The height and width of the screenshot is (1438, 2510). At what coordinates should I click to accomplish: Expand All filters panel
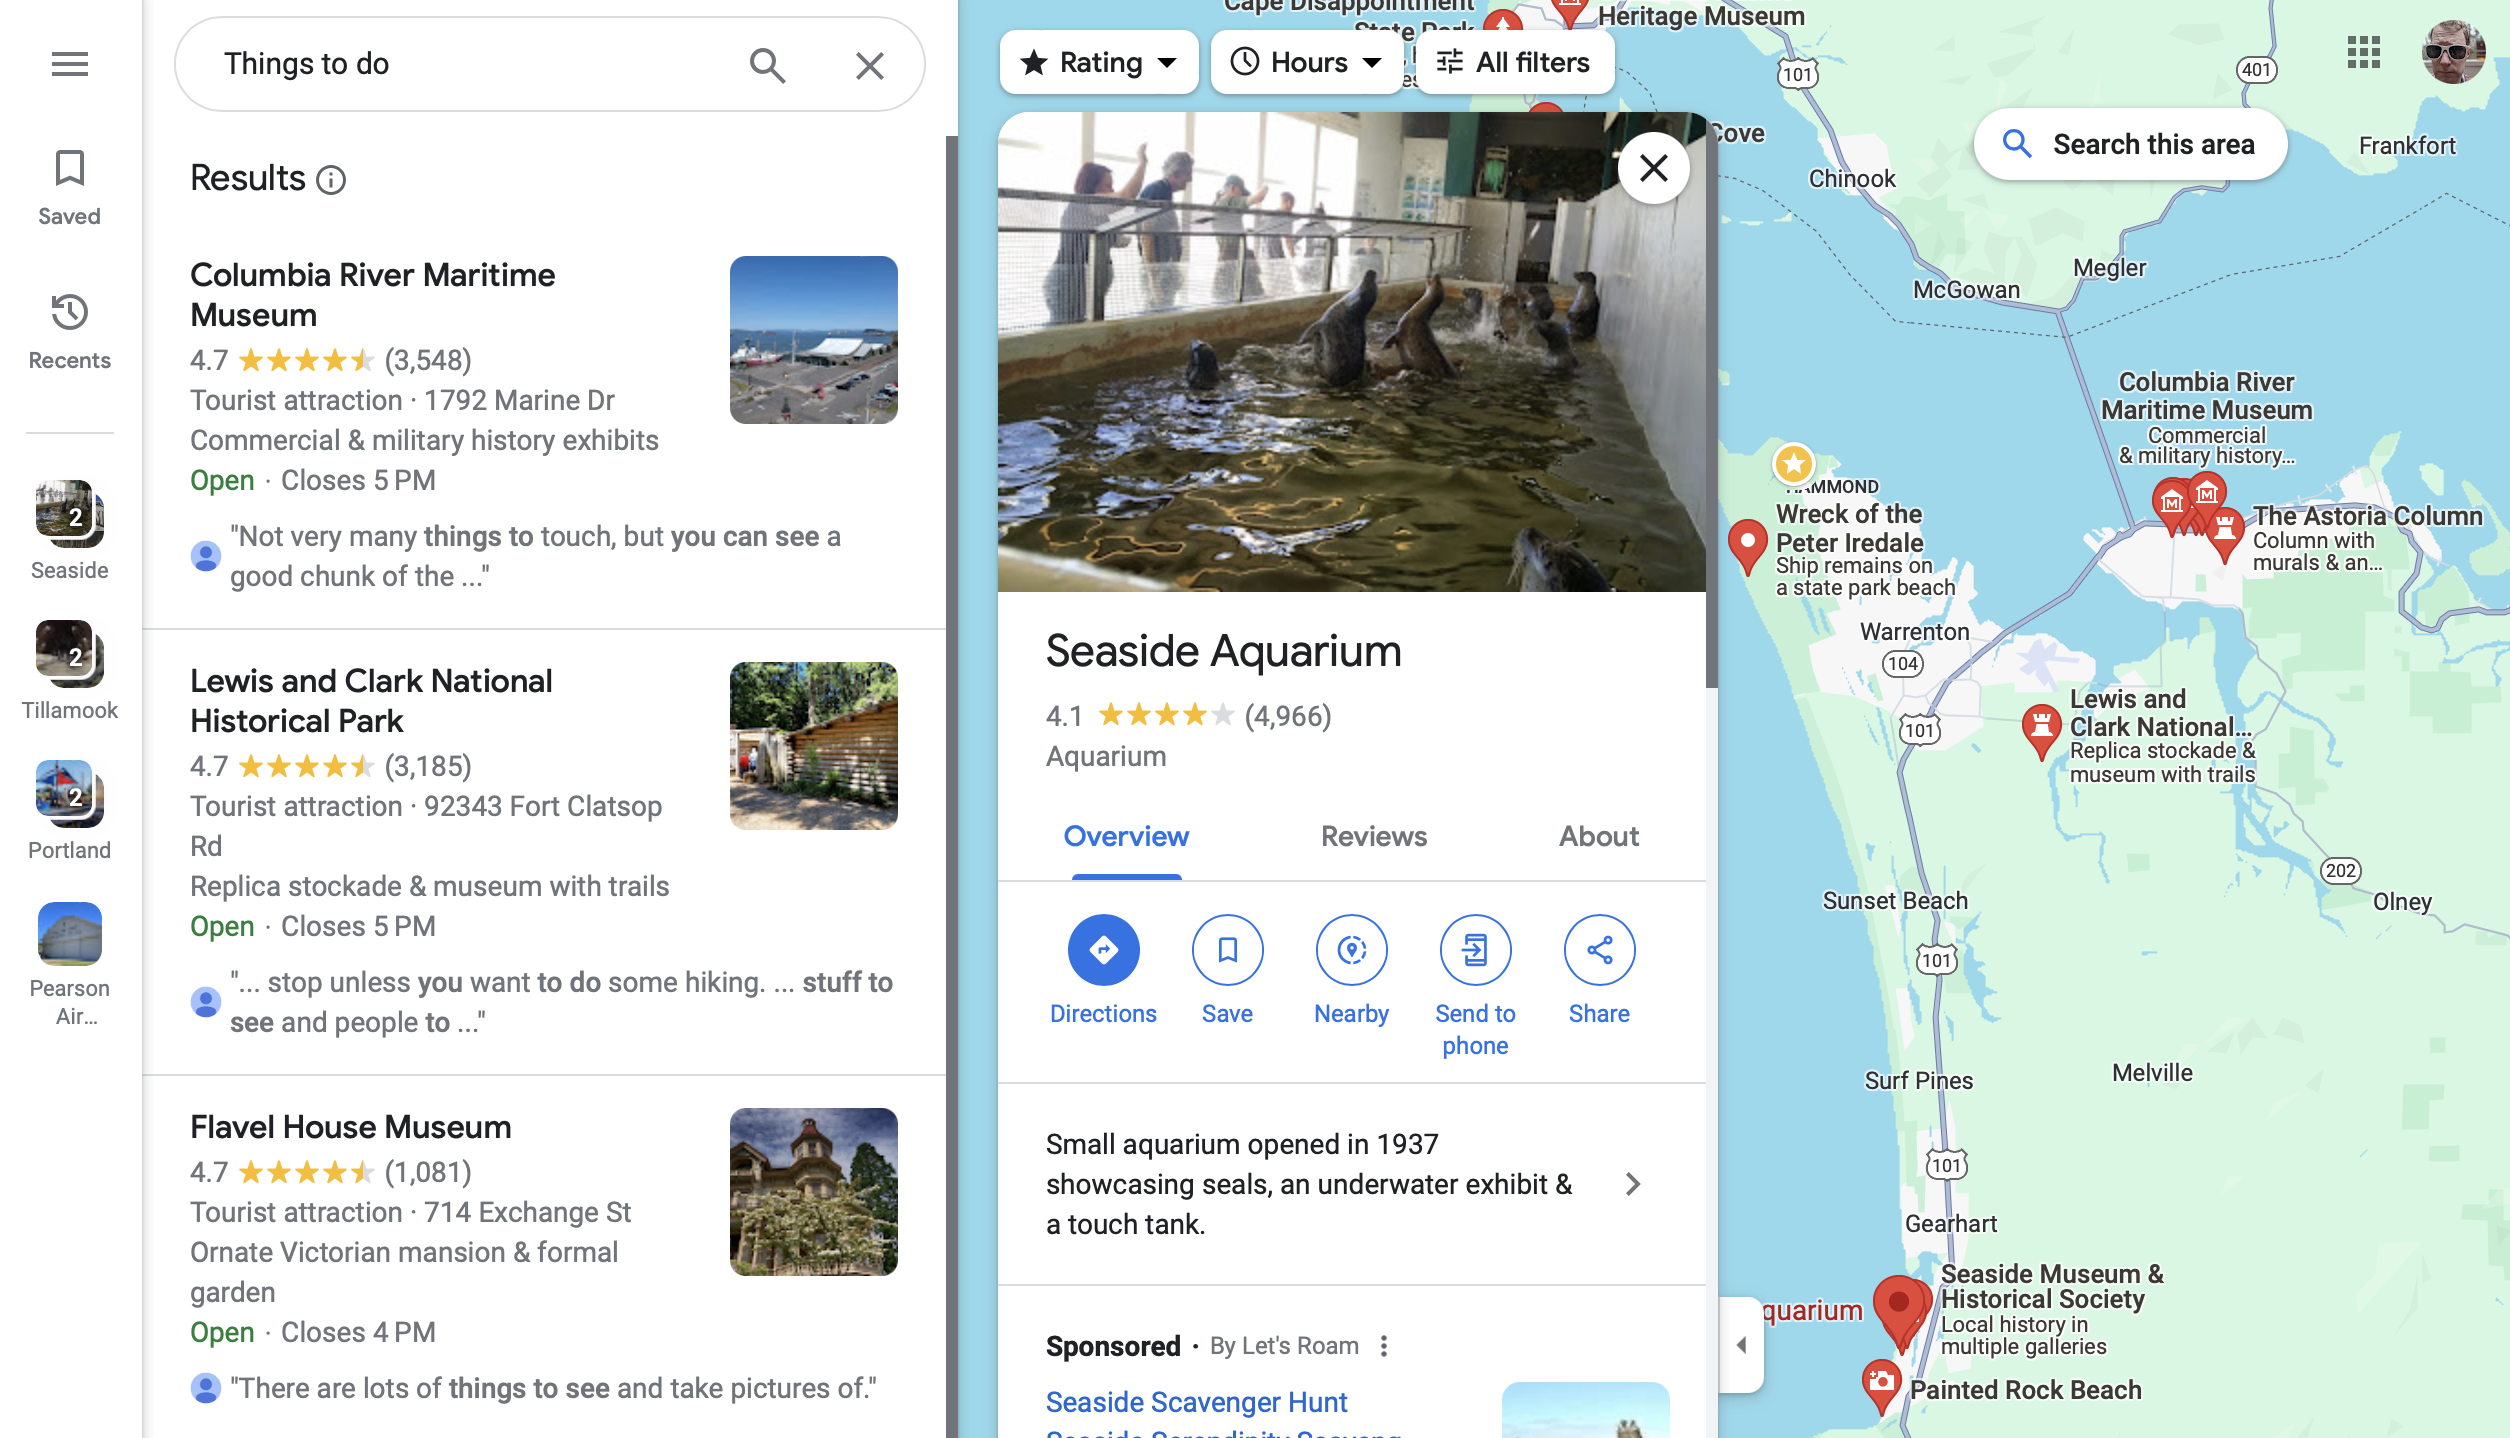1510,62
